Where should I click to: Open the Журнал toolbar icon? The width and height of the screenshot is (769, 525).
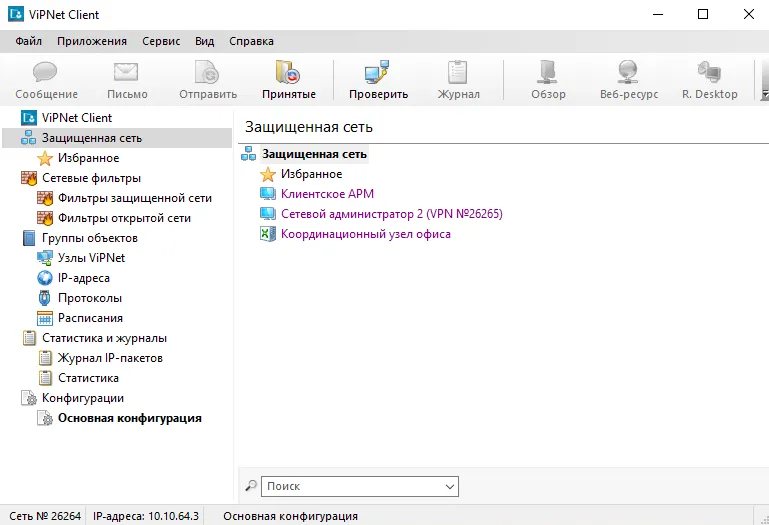point(458,73)
